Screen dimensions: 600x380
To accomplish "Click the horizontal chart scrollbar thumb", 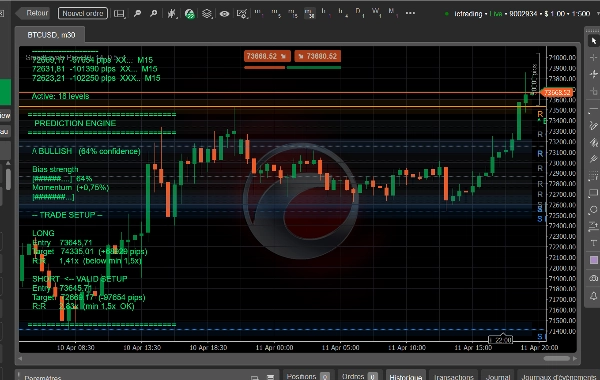I will click(557, 359).
